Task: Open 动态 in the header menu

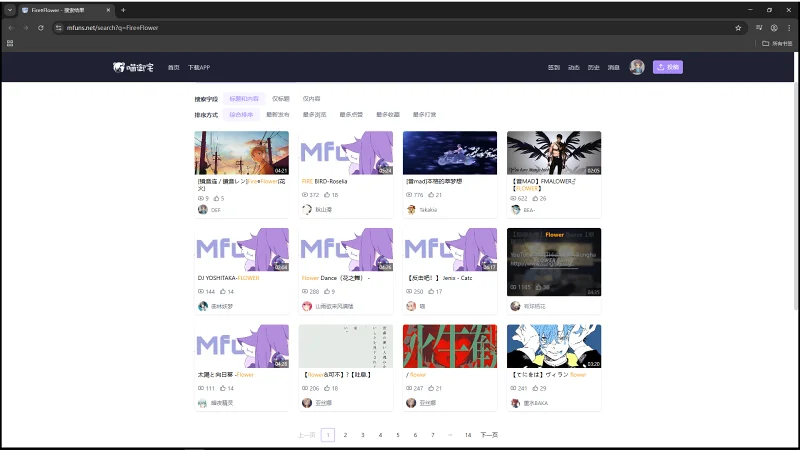Action: pyautogui.click(x=573, y=67)
